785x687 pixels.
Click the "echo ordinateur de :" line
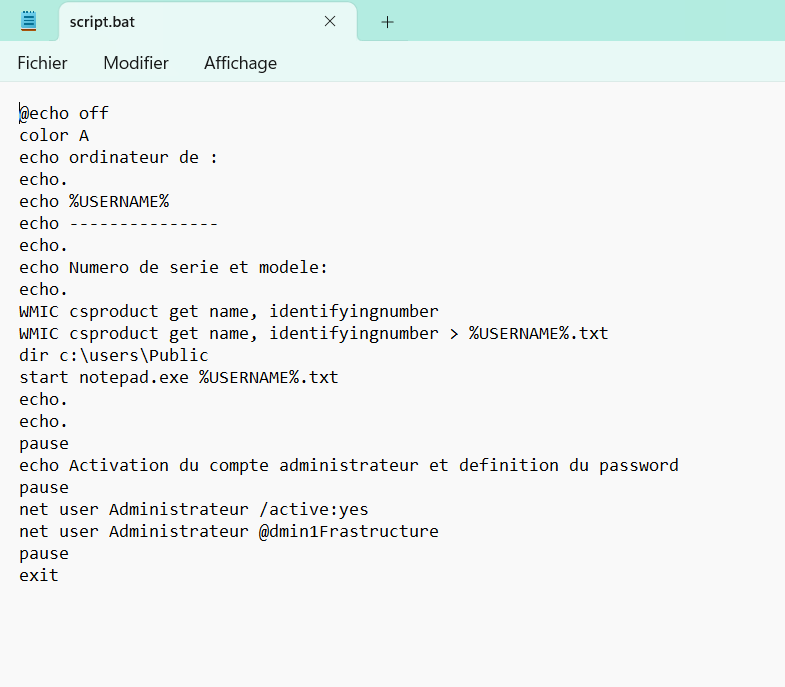[x=118, y=157]
